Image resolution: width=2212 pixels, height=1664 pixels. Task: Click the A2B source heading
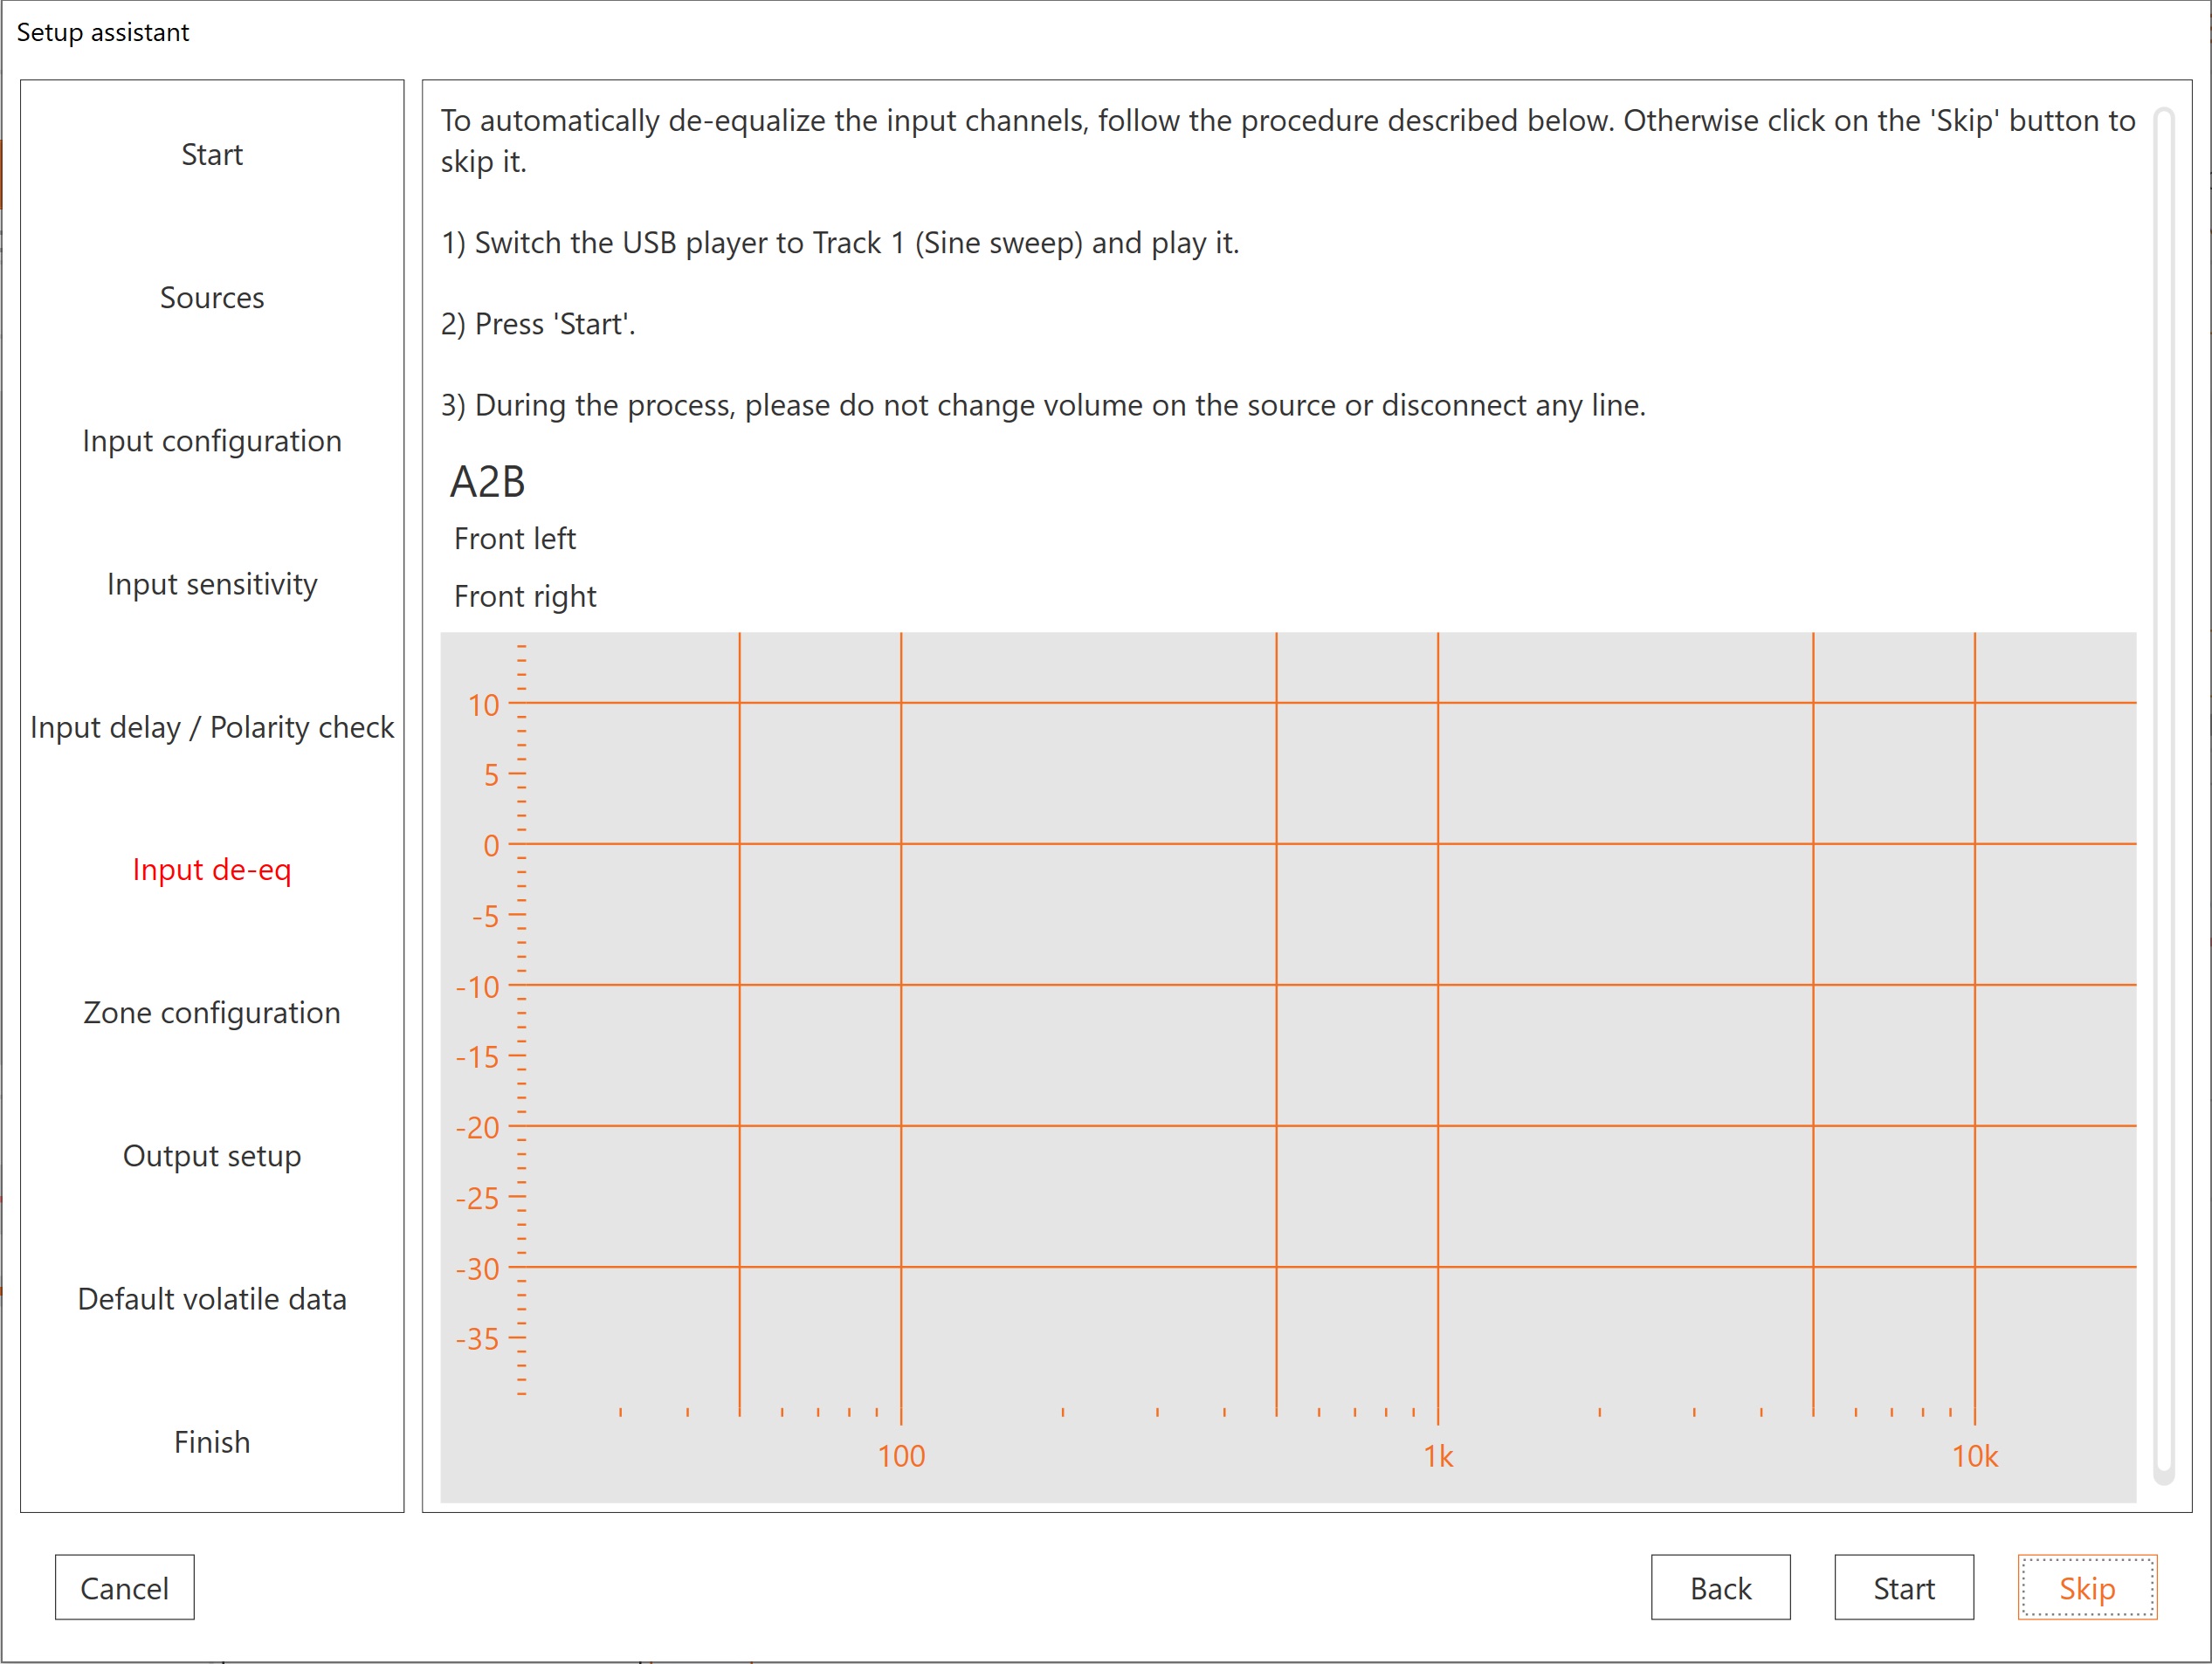(x=487, y=482)
